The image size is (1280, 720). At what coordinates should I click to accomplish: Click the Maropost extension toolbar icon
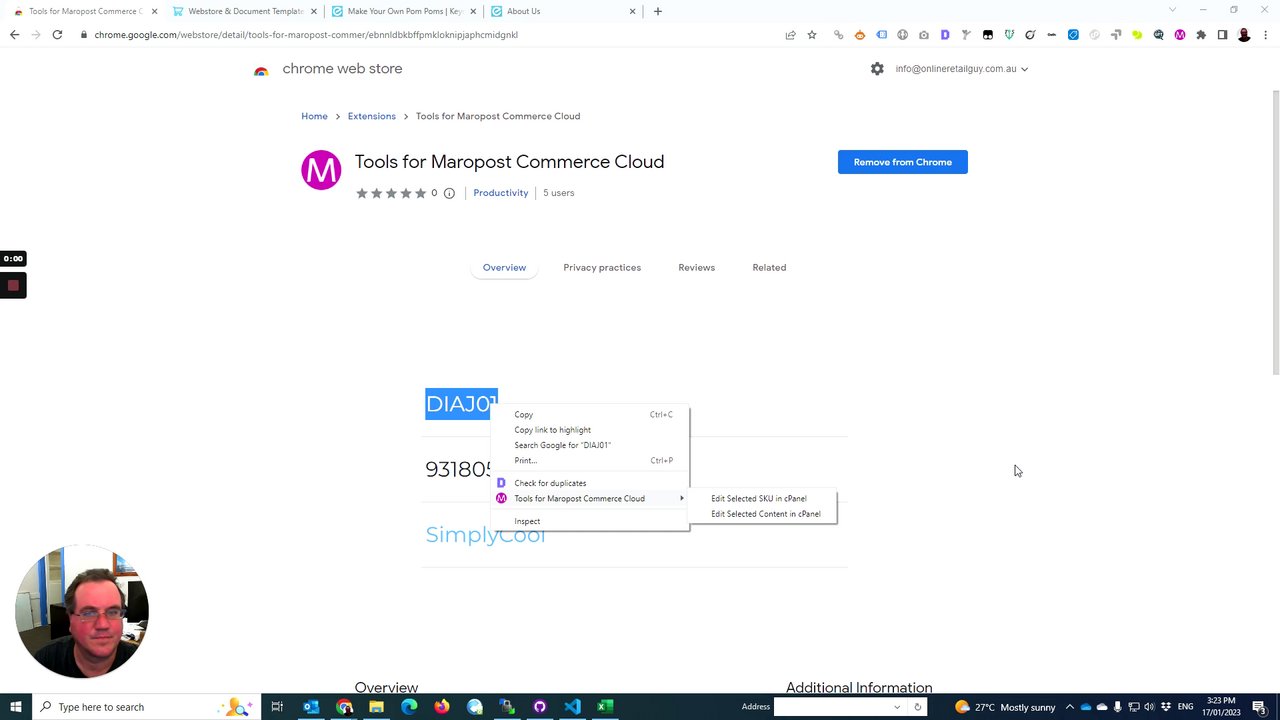pyautogui.click(x=1180, y=35)
